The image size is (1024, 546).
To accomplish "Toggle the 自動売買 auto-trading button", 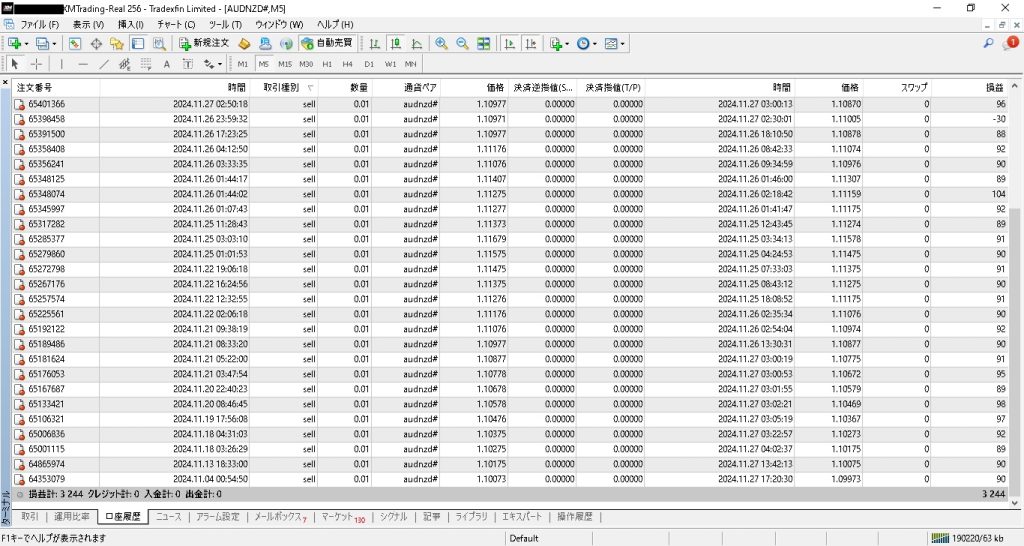I will 327,44.
